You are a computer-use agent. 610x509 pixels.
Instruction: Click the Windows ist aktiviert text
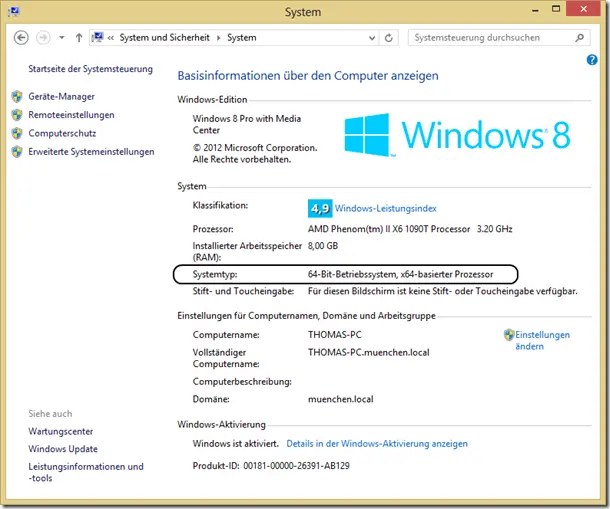(x=236, y=444)
